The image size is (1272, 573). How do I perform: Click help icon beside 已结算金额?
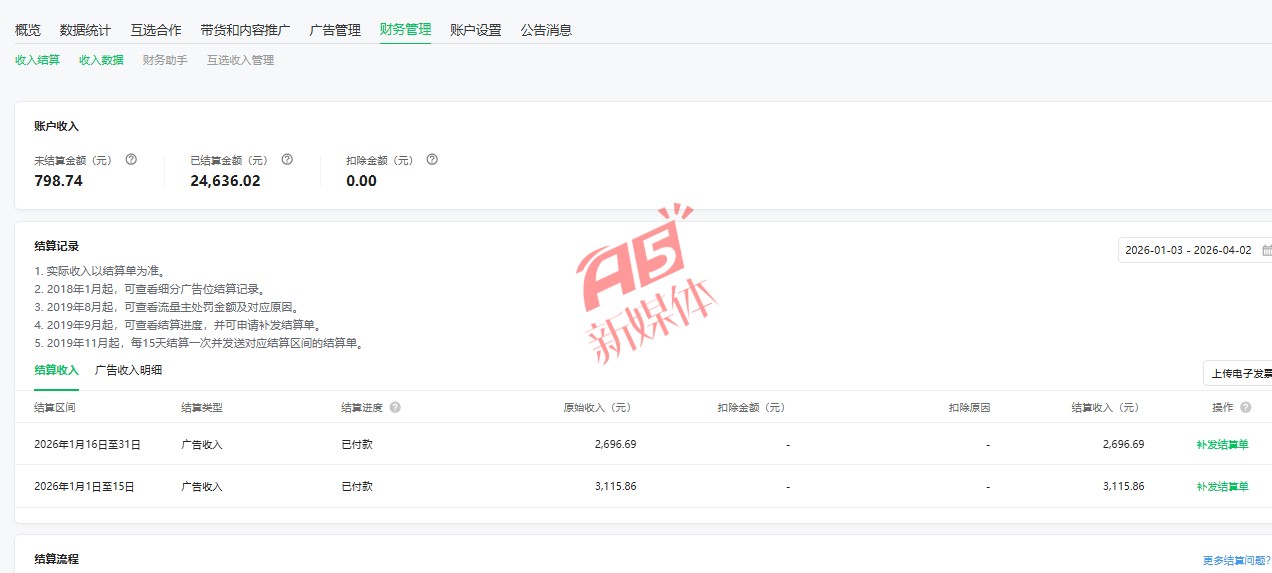tap(287, 160)
